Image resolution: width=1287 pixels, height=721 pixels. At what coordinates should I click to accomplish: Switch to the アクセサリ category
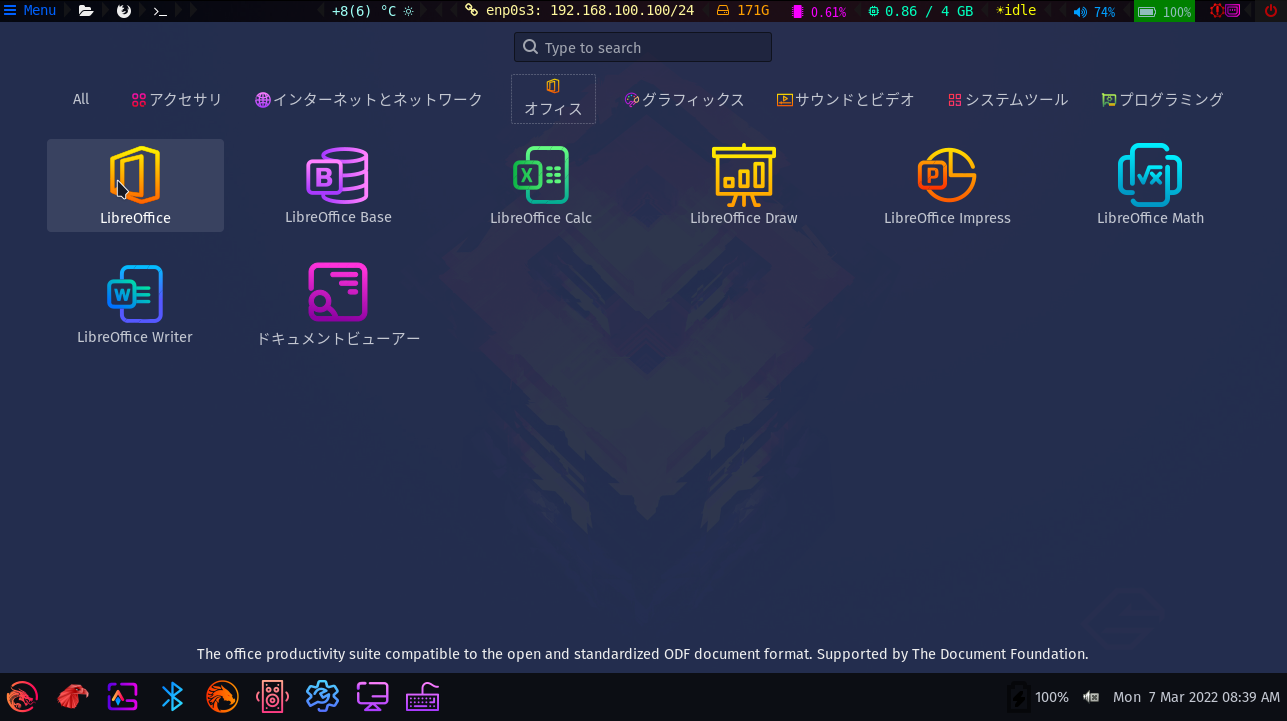177,99
